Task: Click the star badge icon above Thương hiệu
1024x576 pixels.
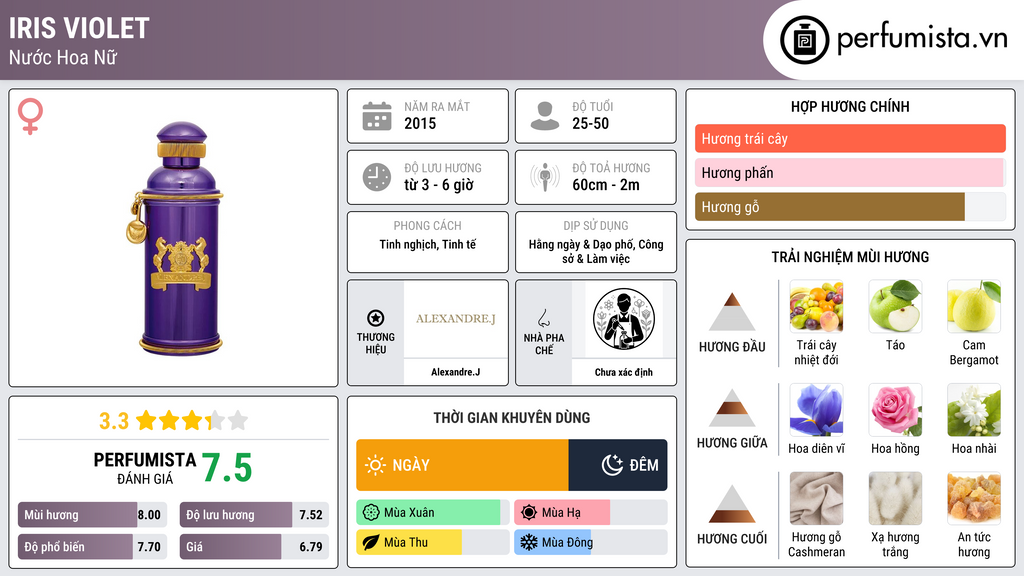Action: click(376, 318)
